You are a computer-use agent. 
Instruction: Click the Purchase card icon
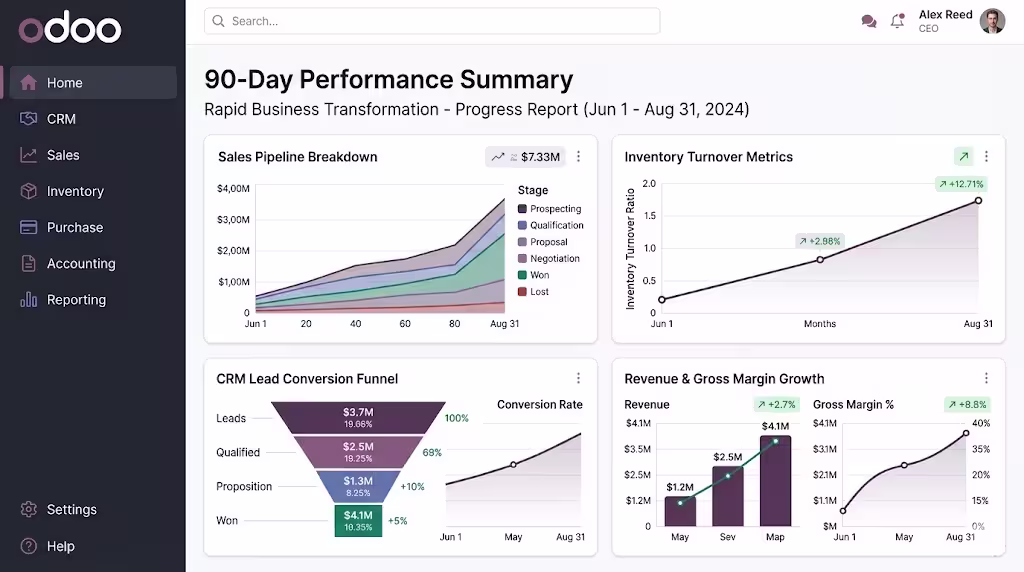pyautogui.click(x=28, y=227)
